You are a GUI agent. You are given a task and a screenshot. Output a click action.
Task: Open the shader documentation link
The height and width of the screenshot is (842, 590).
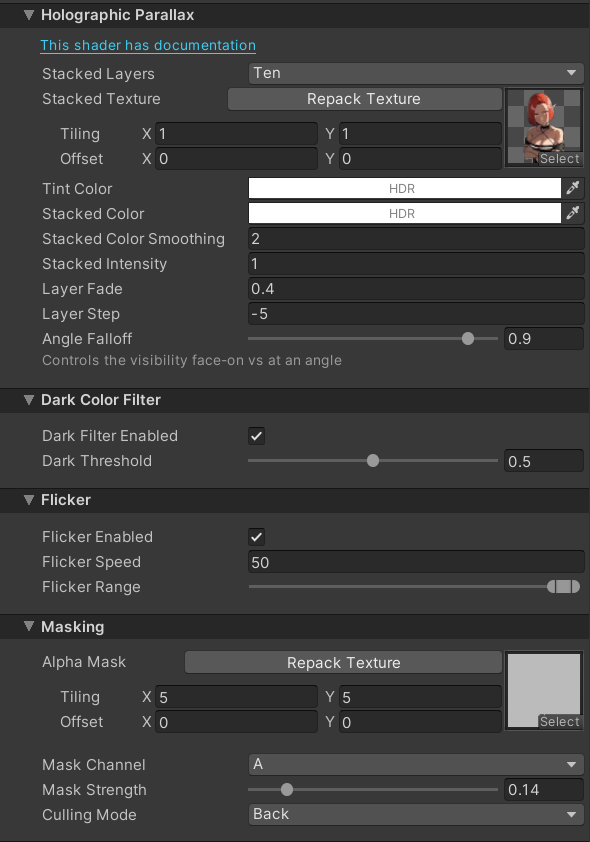[147, 45]
